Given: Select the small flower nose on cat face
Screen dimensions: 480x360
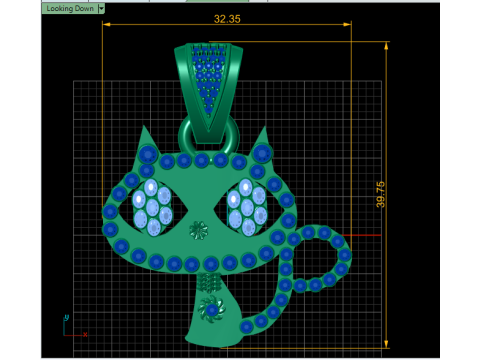Looking at the screenshot, I should (x=199, y=230).
